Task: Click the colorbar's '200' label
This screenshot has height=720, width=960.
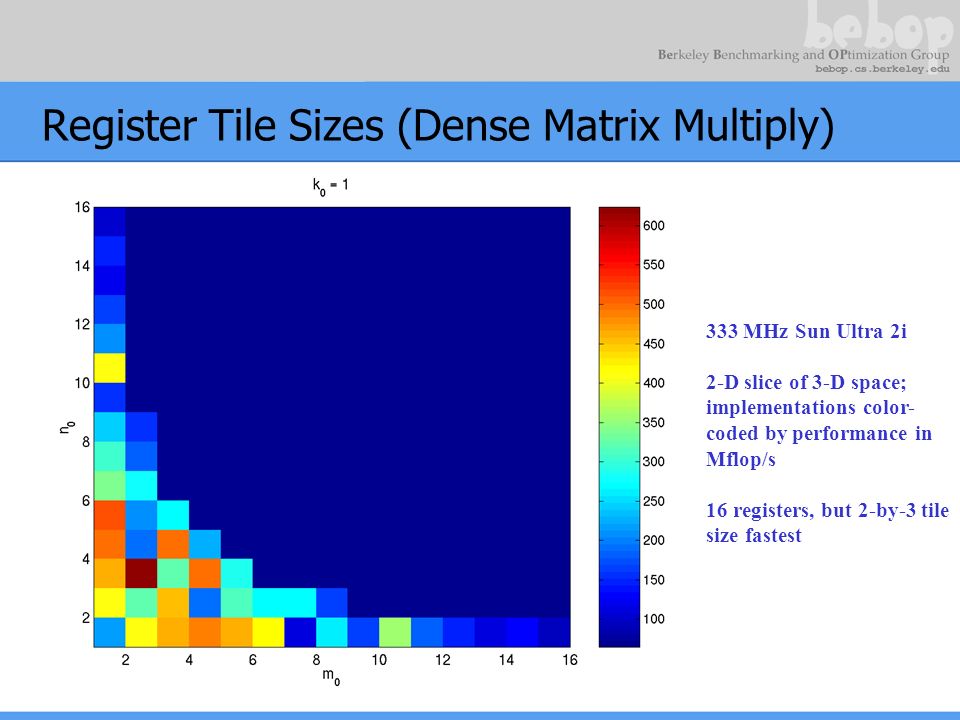Action: pyautogui.click(x=654, y=540)
